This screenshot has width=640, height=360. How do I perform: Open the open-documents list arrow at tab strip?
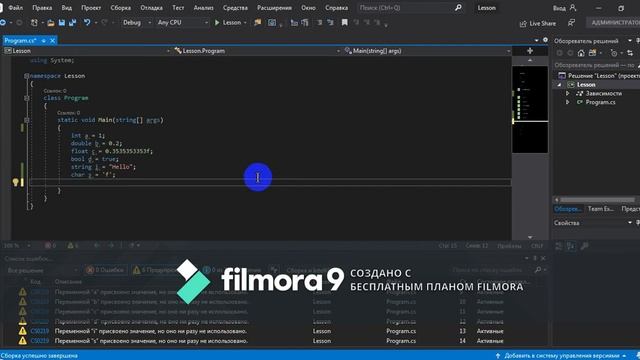click(536, 40)
